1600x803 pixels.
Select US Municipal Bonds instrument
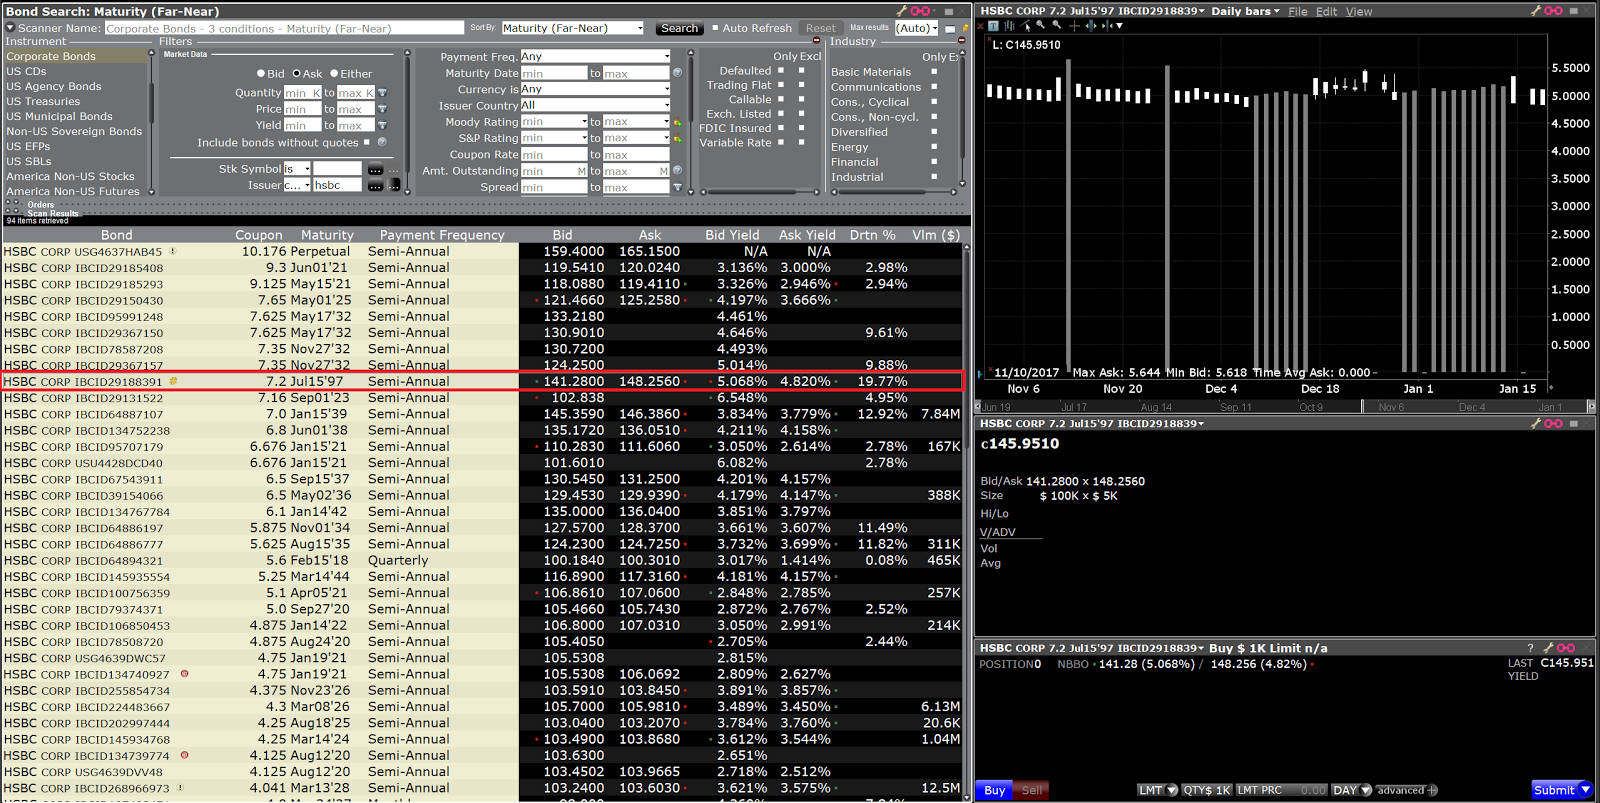tap(59, 116)
